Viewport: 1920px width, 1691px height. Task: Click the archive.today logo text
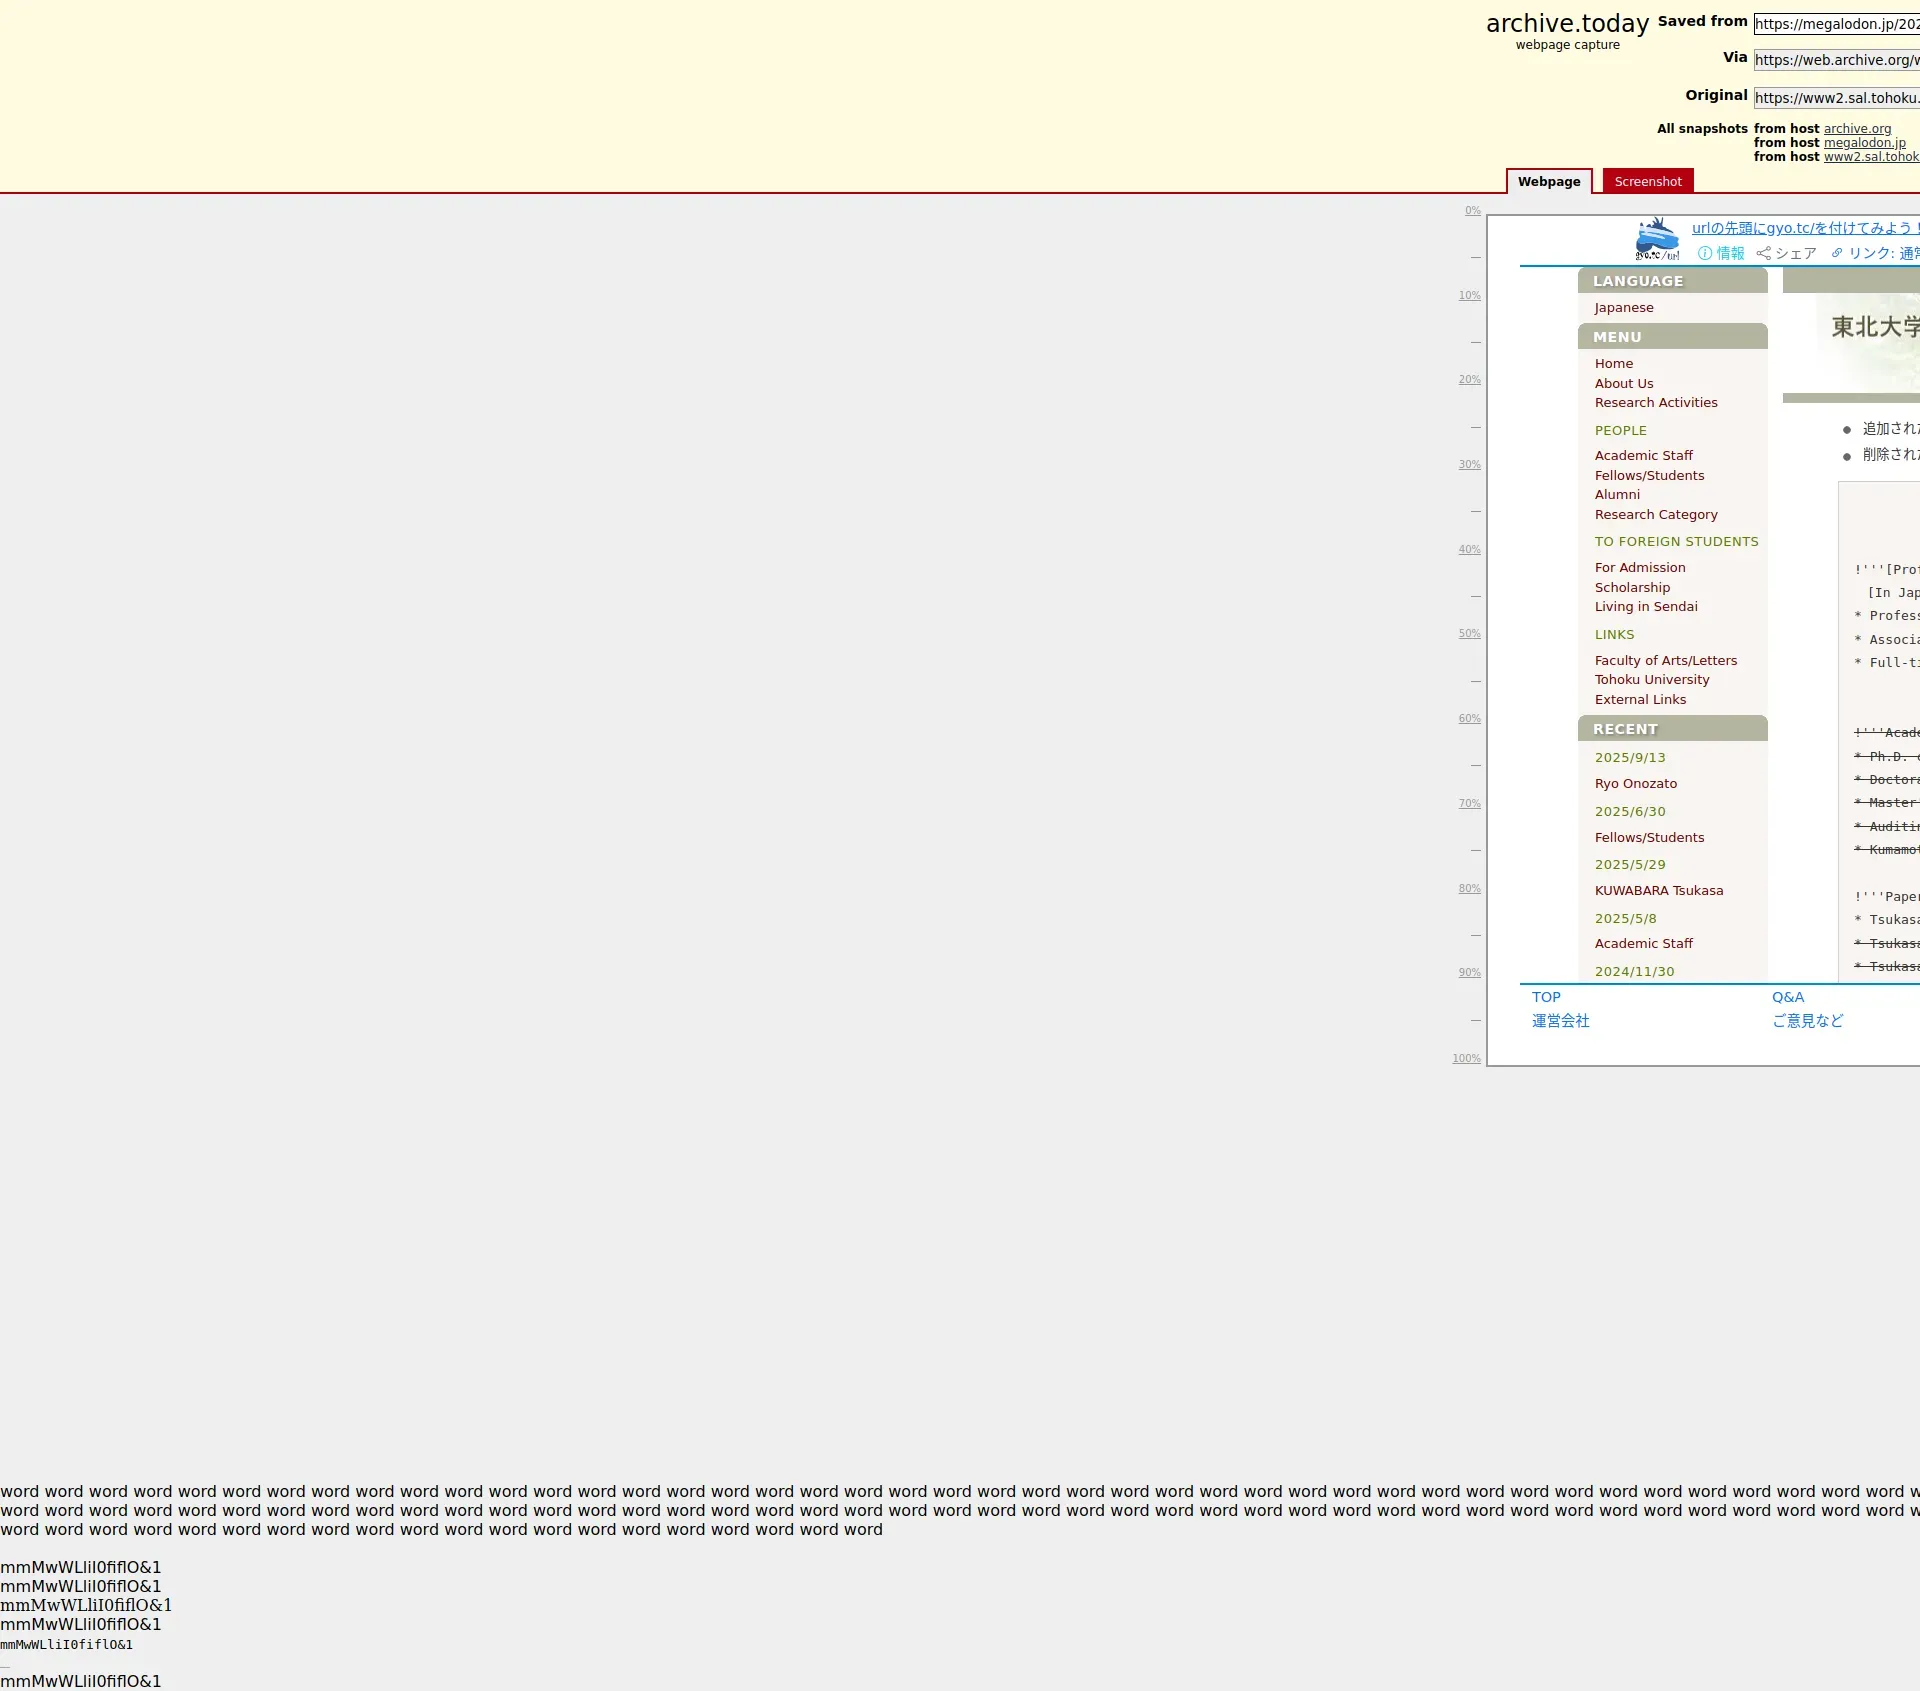pos(1567,24)
